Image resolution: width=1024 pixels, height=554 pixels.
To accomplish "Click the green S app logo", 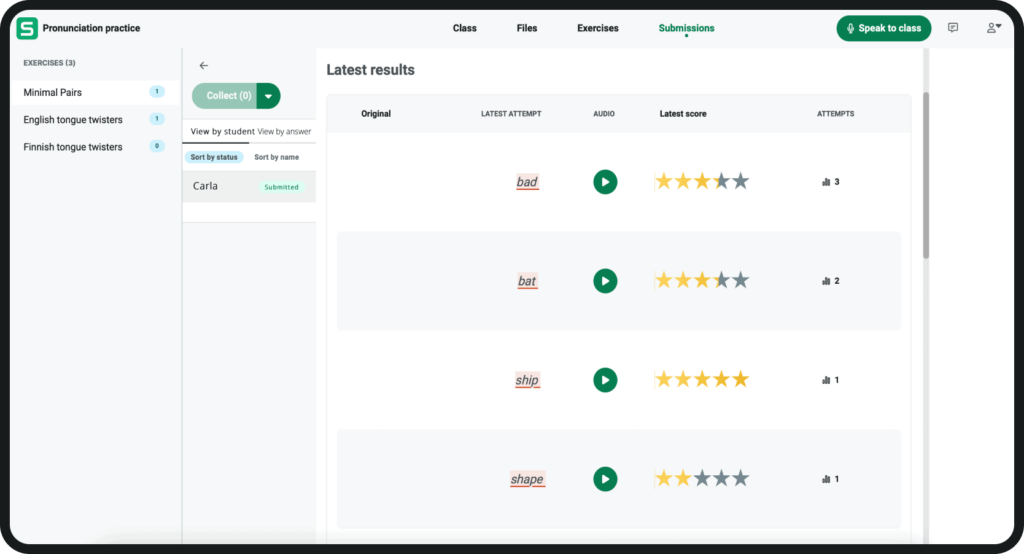I will click(27, 28).
